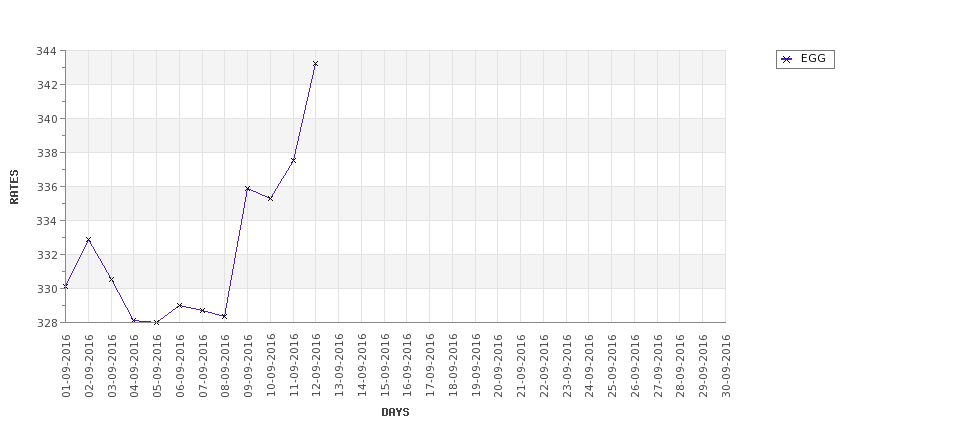Click the 30-09-2016 x-axis date label
The image size is (975, 429).
click(x=726, y=366)
